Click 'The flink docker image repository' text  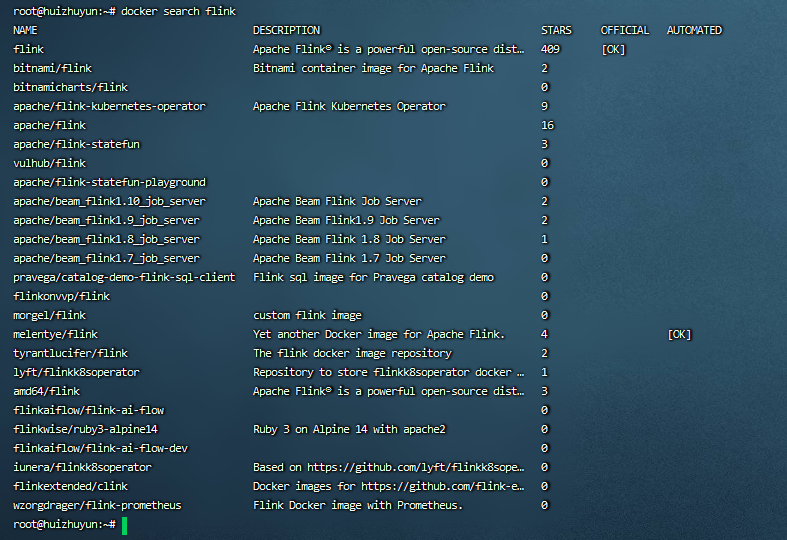pos(352,353)
